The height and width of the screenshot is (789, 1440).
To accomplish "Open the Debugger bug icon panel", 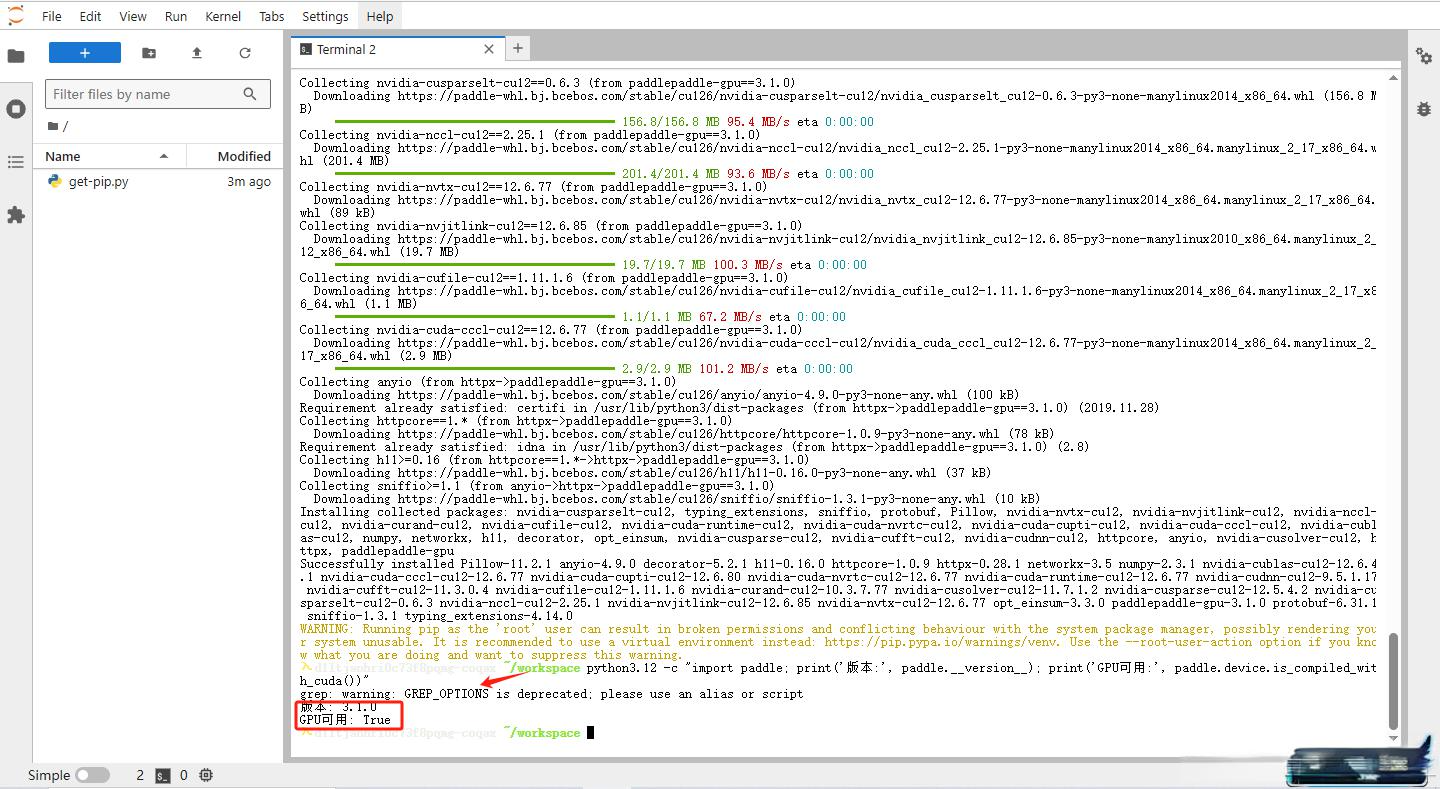I will pyautogui.click(x=1423, y=109).
